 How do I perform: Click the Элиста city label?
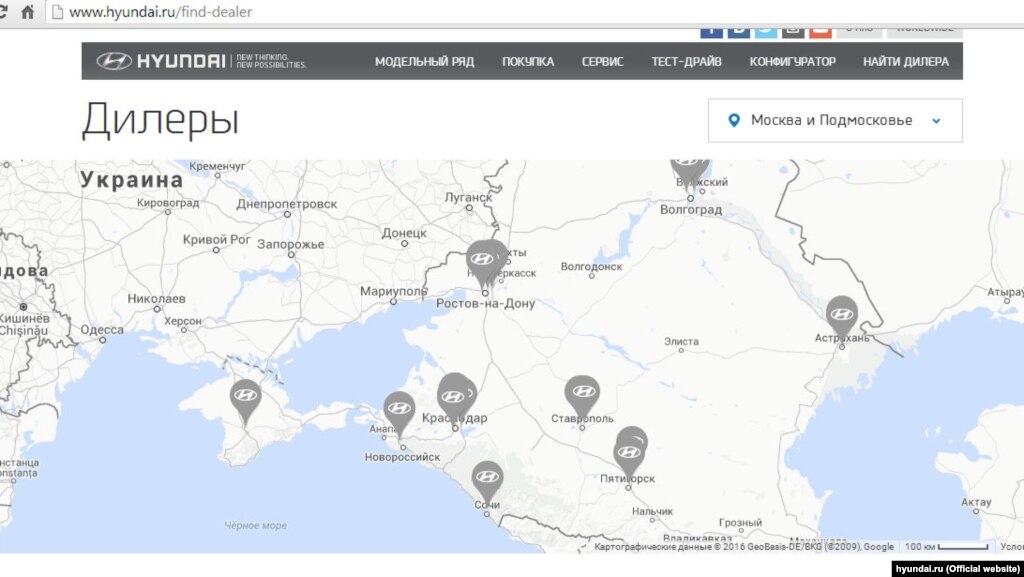tap(681, 341)
